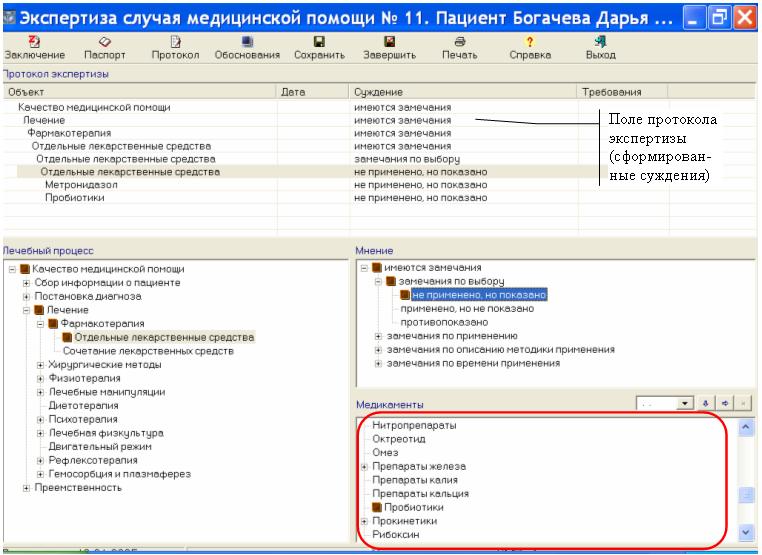Open the combo box in Медикаменты header
Image resolution: width=762 pixels, height=555 pixels.
pyautogui.click(x=684, y=403)
